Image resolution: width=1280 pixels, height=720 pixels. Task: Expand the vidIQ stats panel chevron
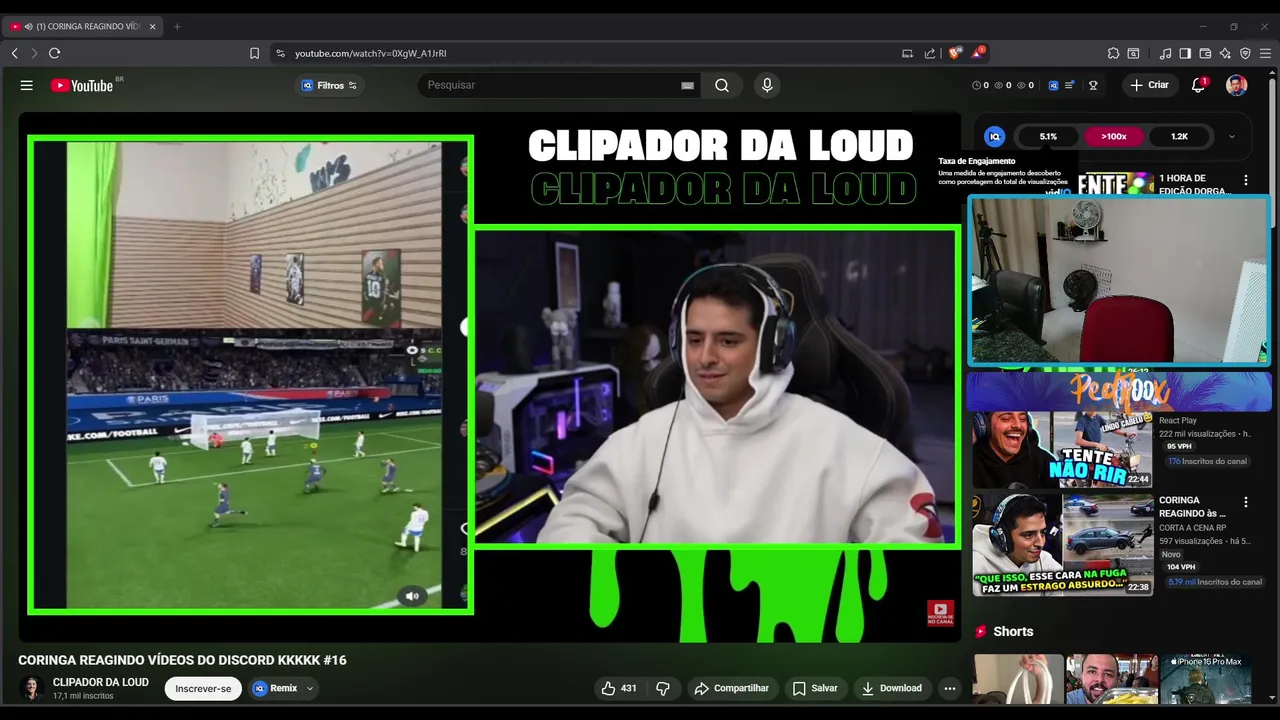point(1232,136)
